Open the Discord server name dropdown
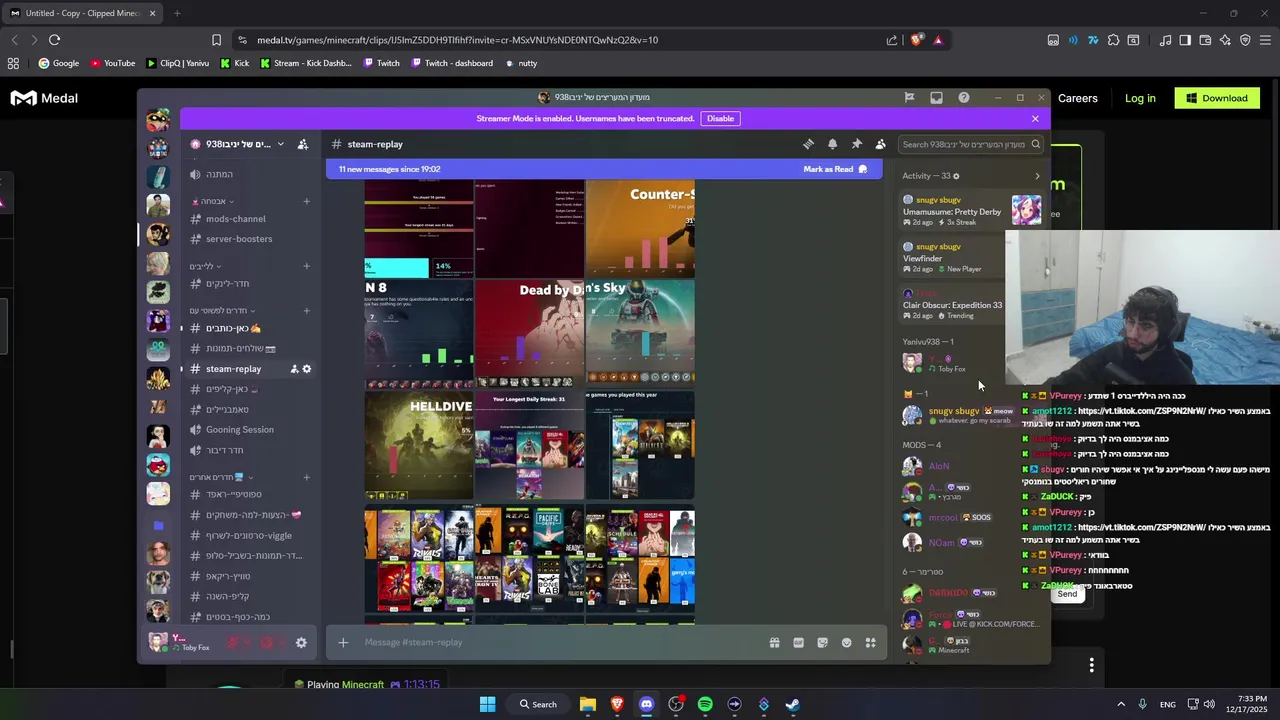This screenshot has width=1280, height=720. (x=237, y=144)
